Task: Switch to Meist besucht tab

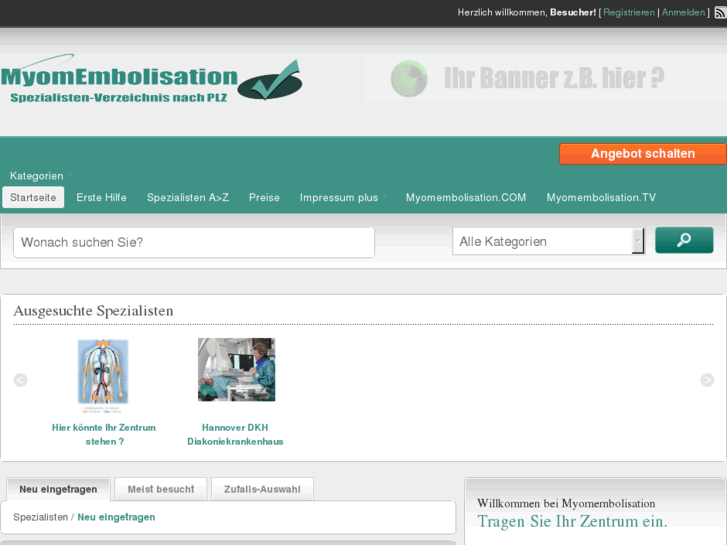Action: click(161, 489)
